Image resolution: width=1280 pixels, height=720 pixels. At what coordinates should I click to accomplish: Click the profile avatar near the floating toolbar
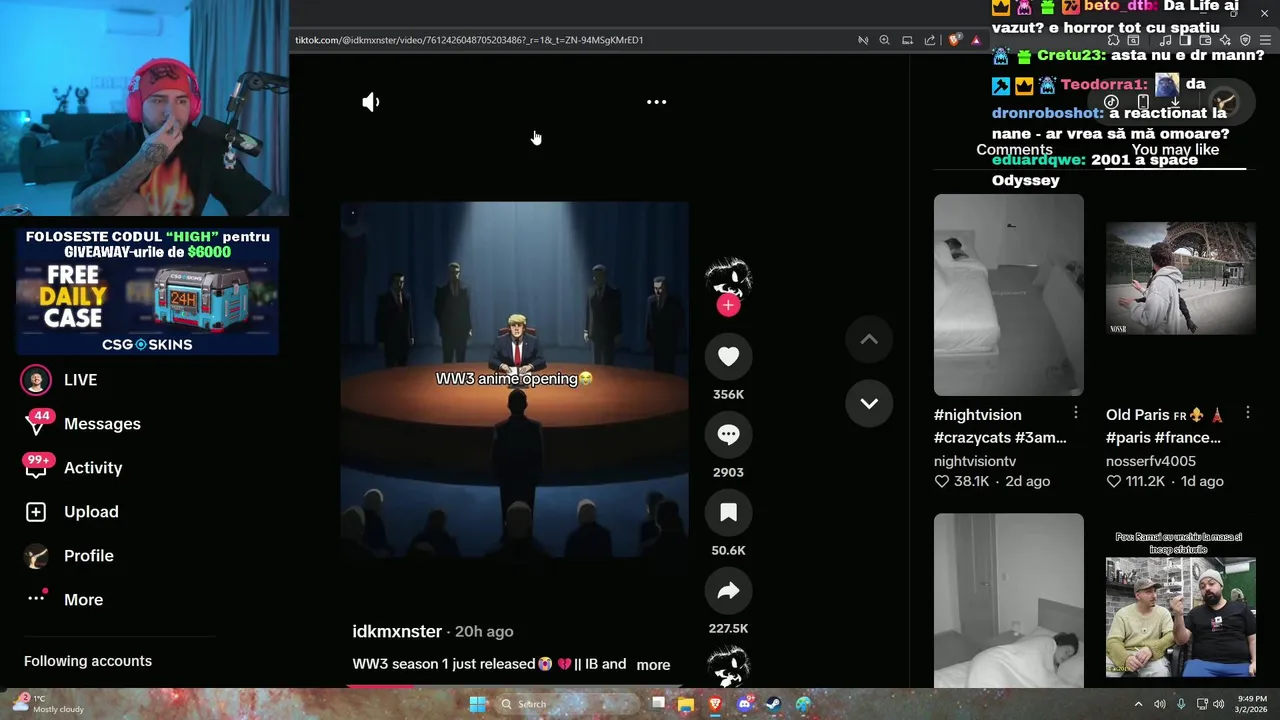click(1224, 102)
